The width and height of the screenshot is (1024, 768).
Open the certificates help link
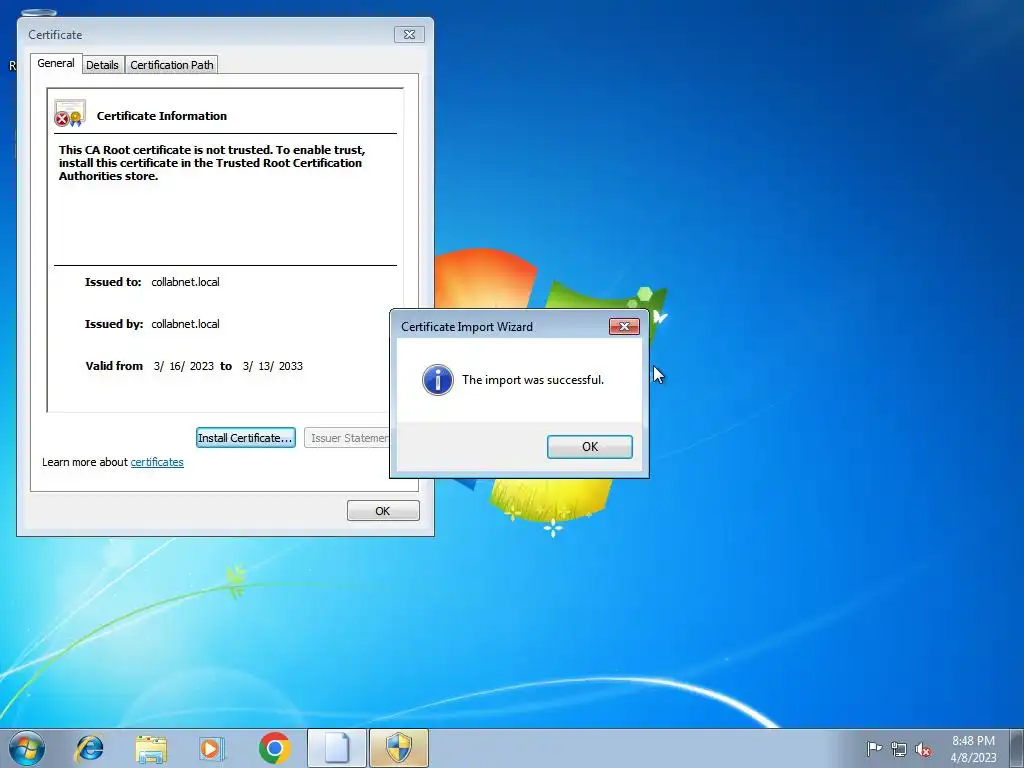(x=157, y=462)
